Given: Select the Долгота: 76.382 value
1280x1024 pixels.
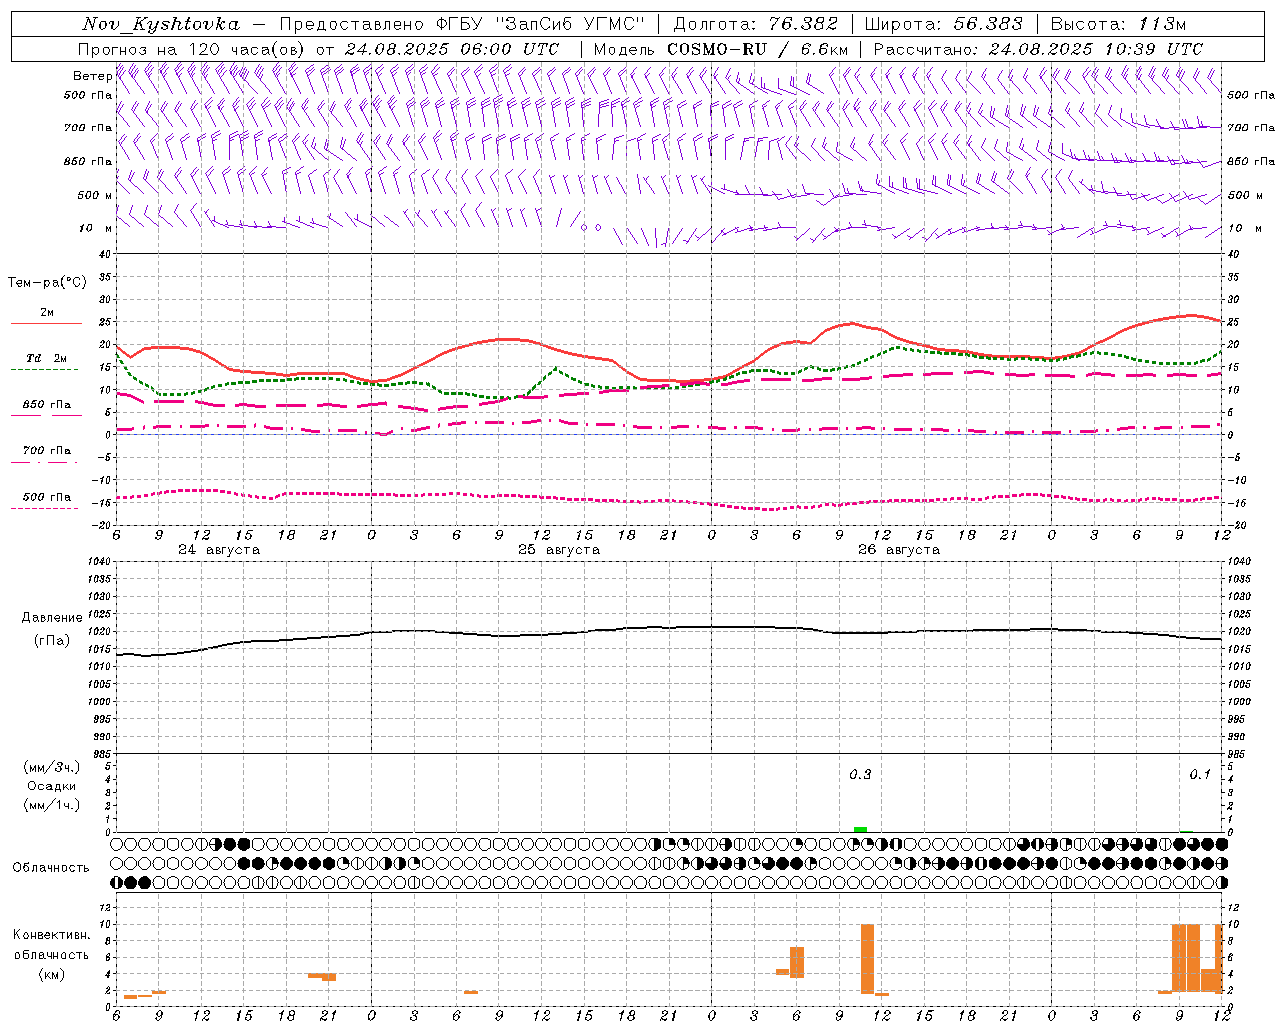Looking at the screenshot, I should (757, 24).
